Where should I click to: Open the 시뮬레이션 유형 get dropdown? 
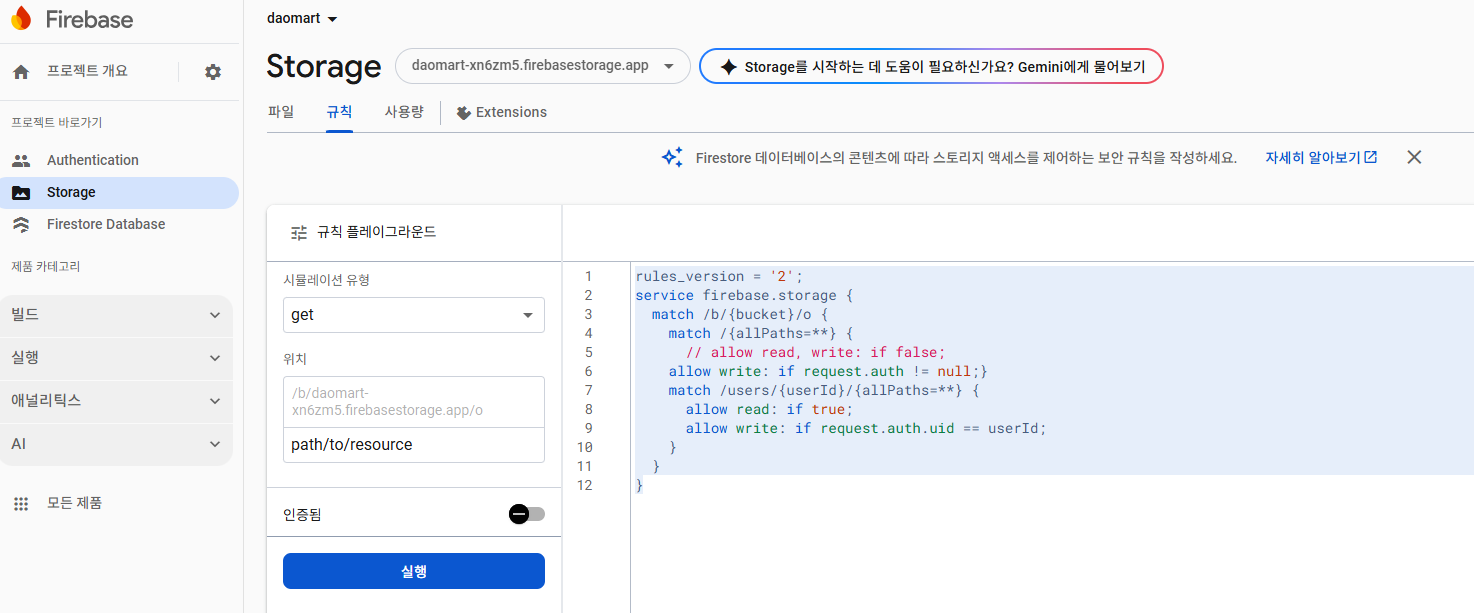click(x=414, y=315)
